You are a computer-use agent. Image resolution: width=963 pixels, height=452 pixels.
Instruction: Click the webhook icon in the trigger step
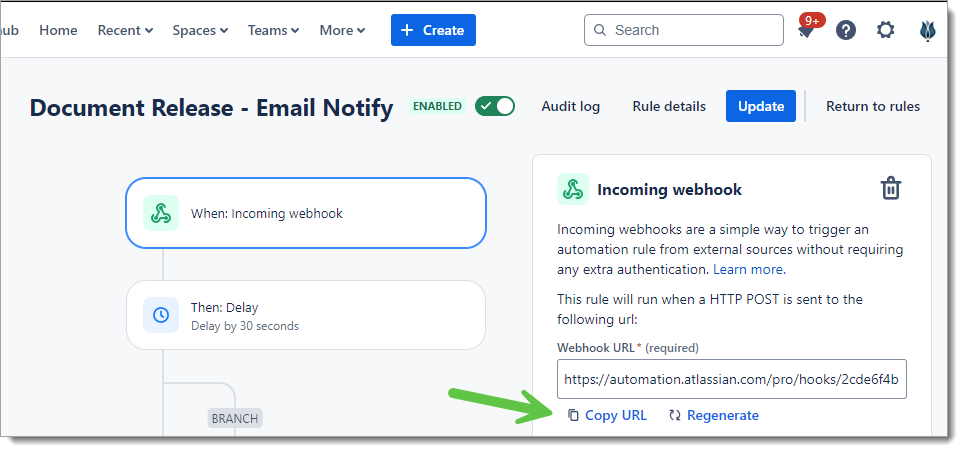point(160,213)
